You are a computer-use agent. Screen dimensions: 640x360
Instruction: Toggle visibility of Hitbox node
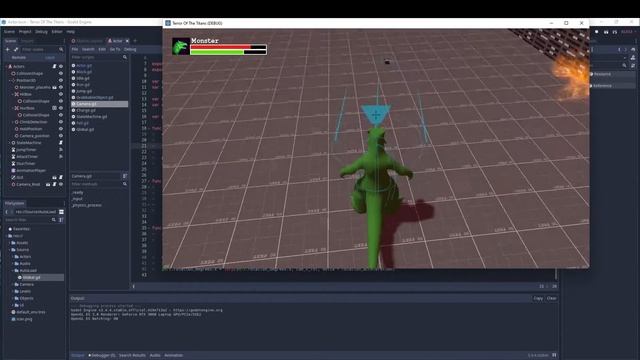coord(61,94)
